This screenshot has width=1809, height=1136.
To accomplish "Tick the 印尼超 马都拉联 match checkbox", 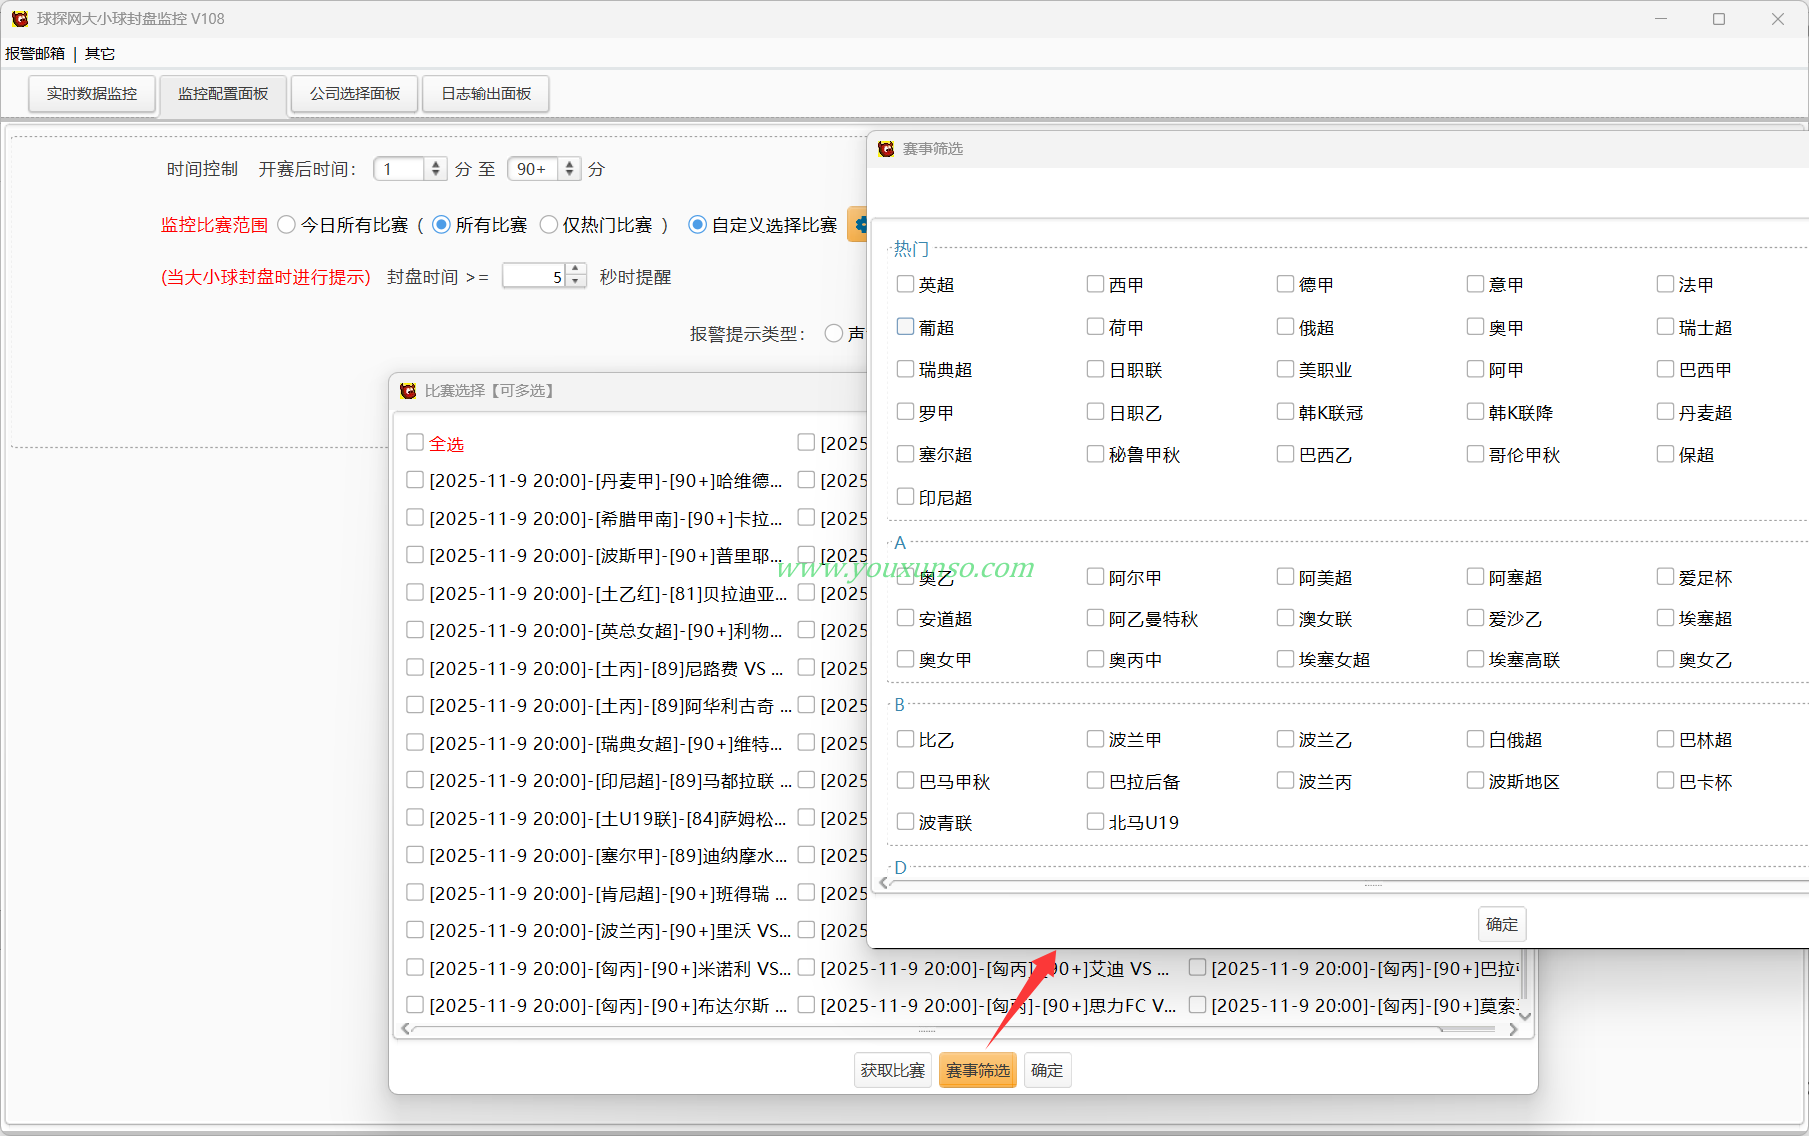I will [415, 780].
